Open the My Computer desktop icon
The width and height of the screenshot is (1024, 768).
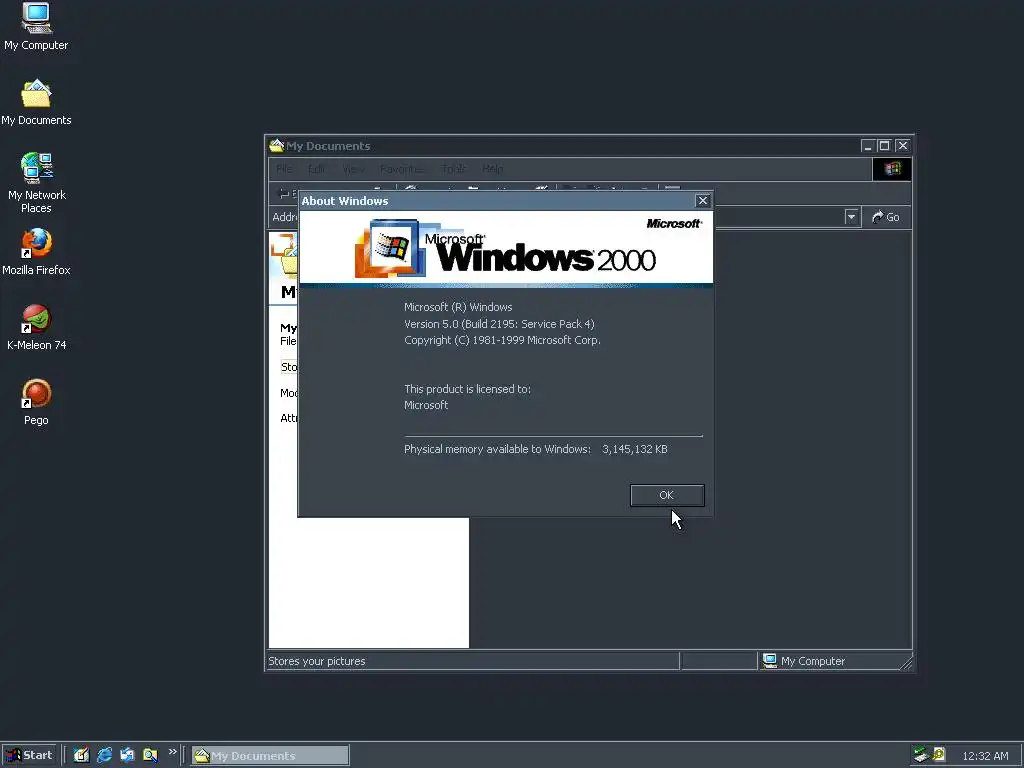coord(36,27)
